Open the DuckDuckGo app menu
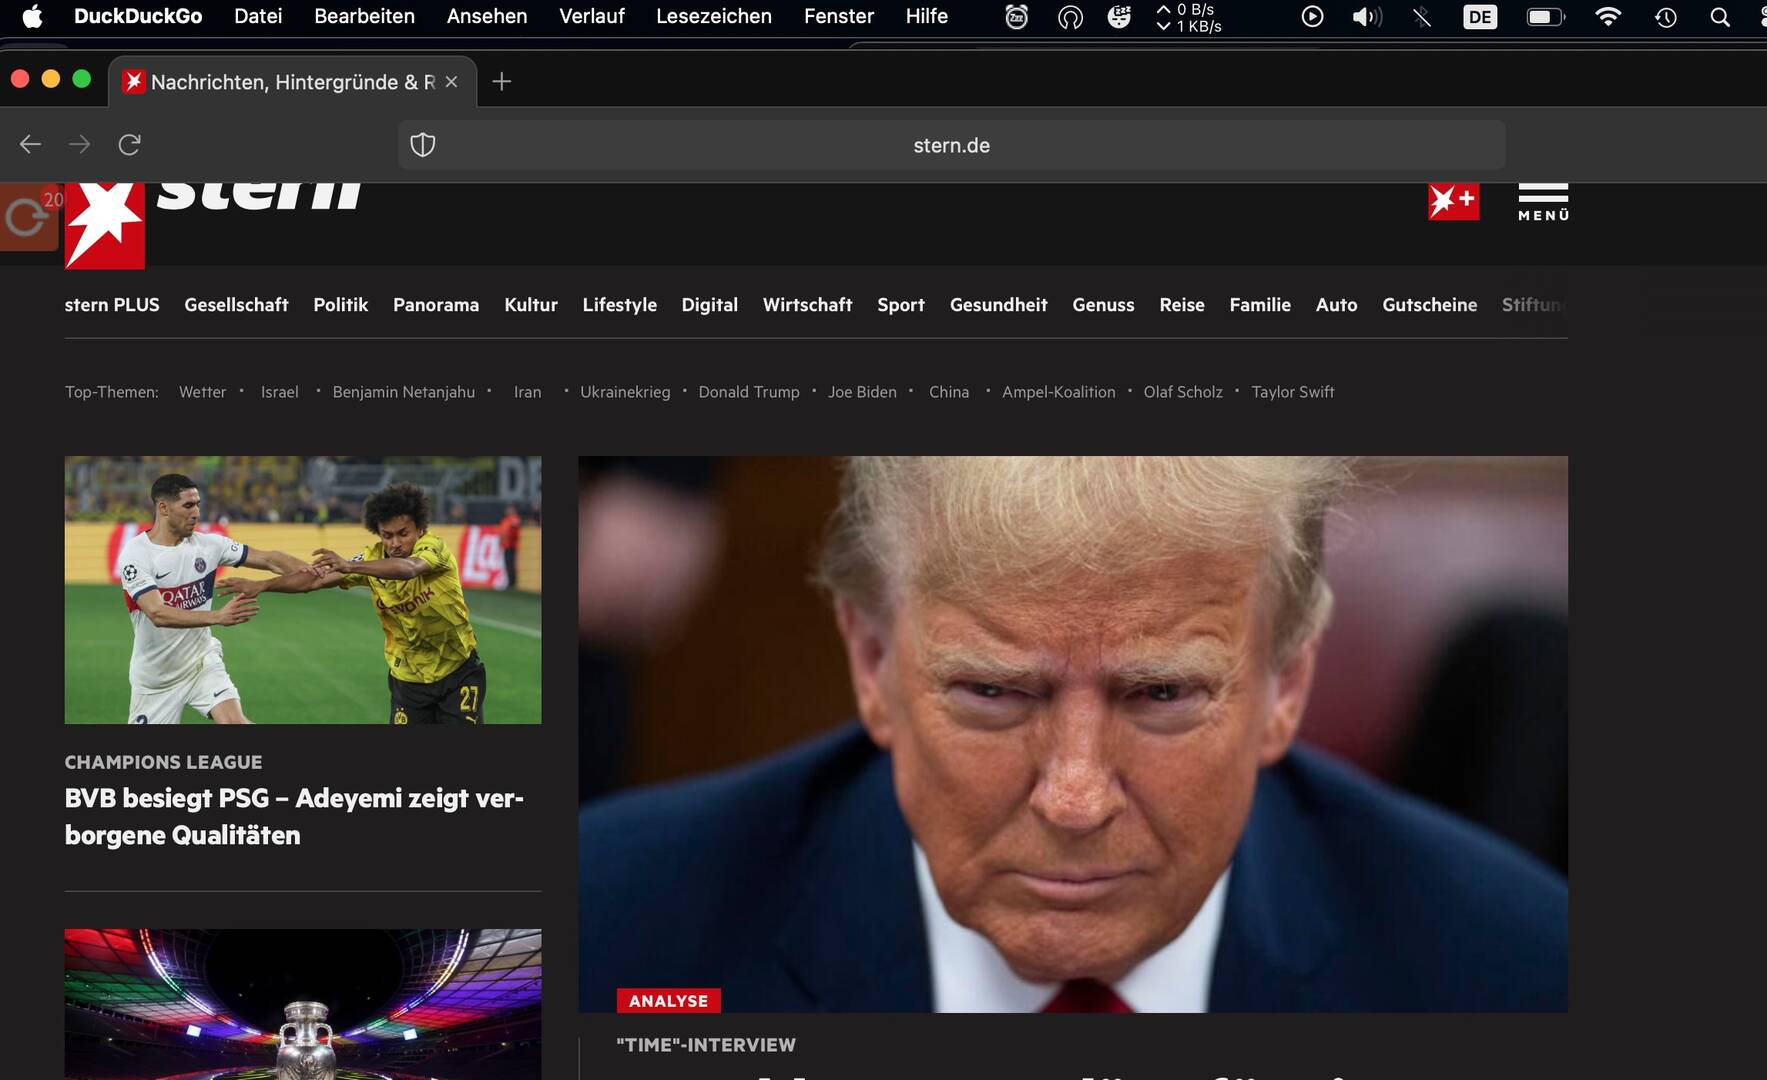 (138, 16)
